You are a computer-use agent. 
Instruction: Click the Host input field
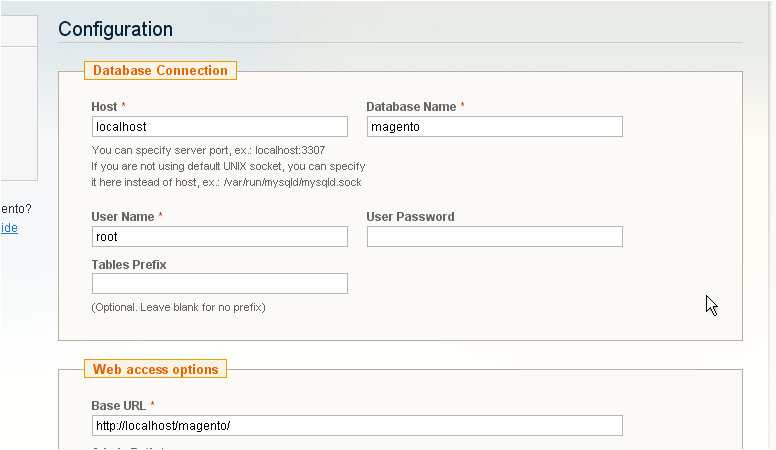pyautogui.click(x=219, y=127)
